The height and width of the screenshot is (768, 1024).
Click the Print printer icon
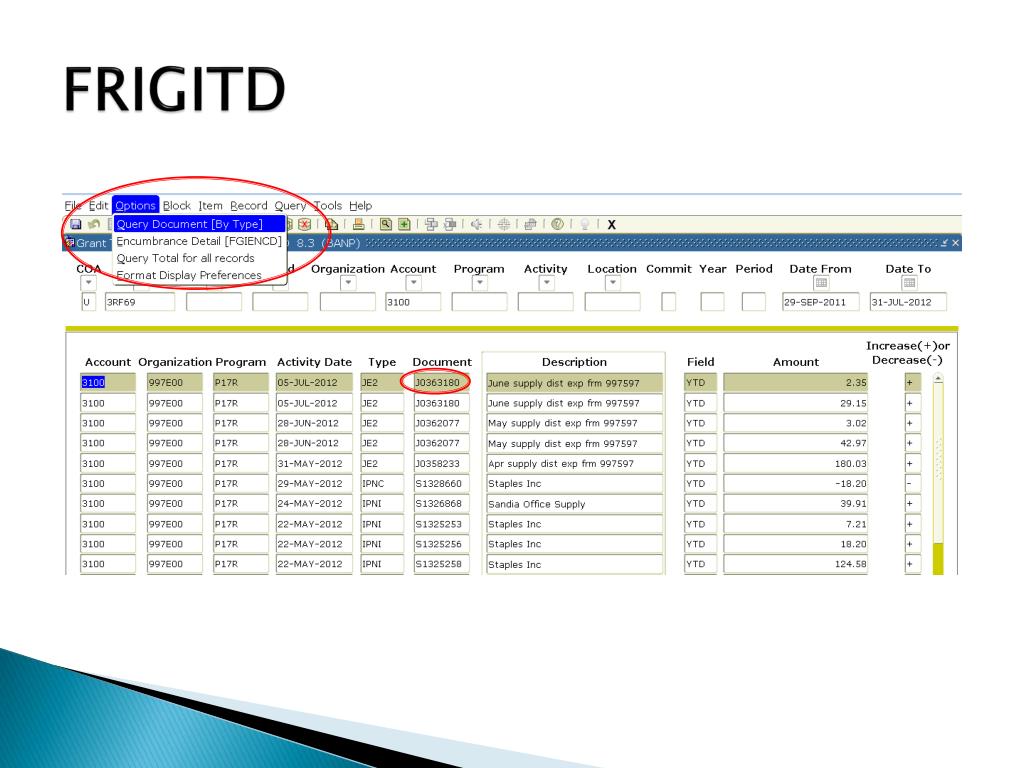pyautogui.click(x=359, y=224)
